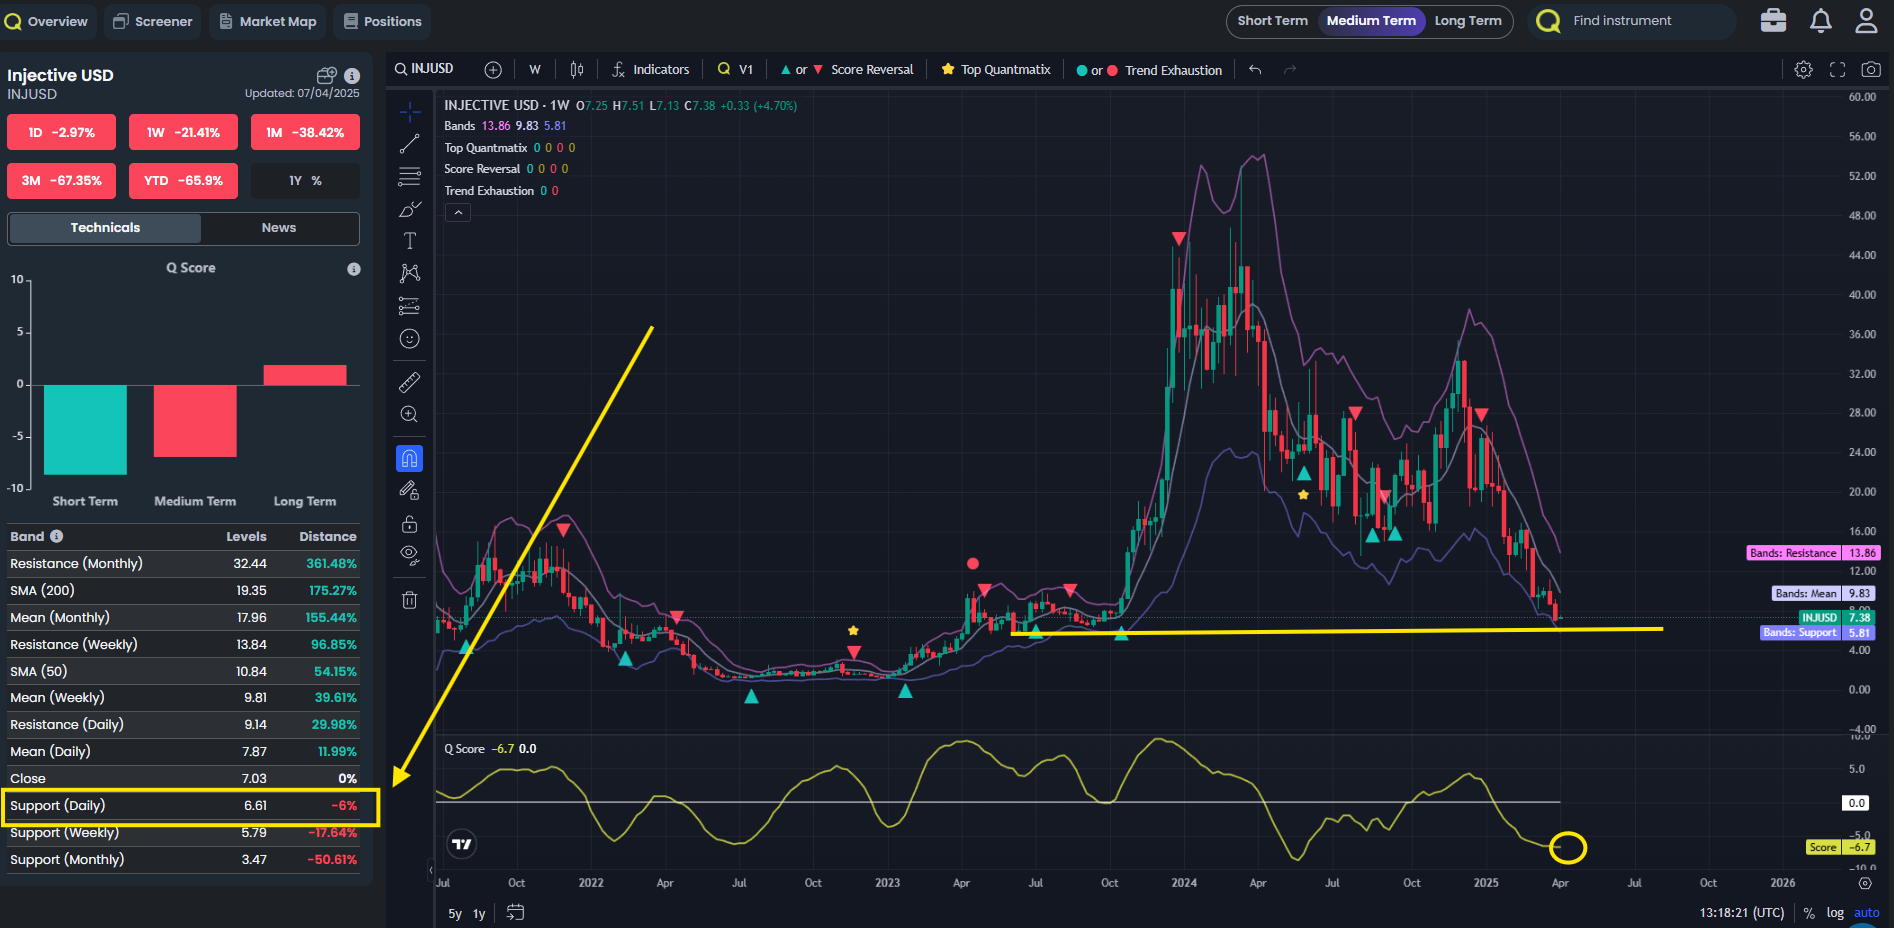
Task: Click the Injective USD header info icon
Action: (352, 75)
